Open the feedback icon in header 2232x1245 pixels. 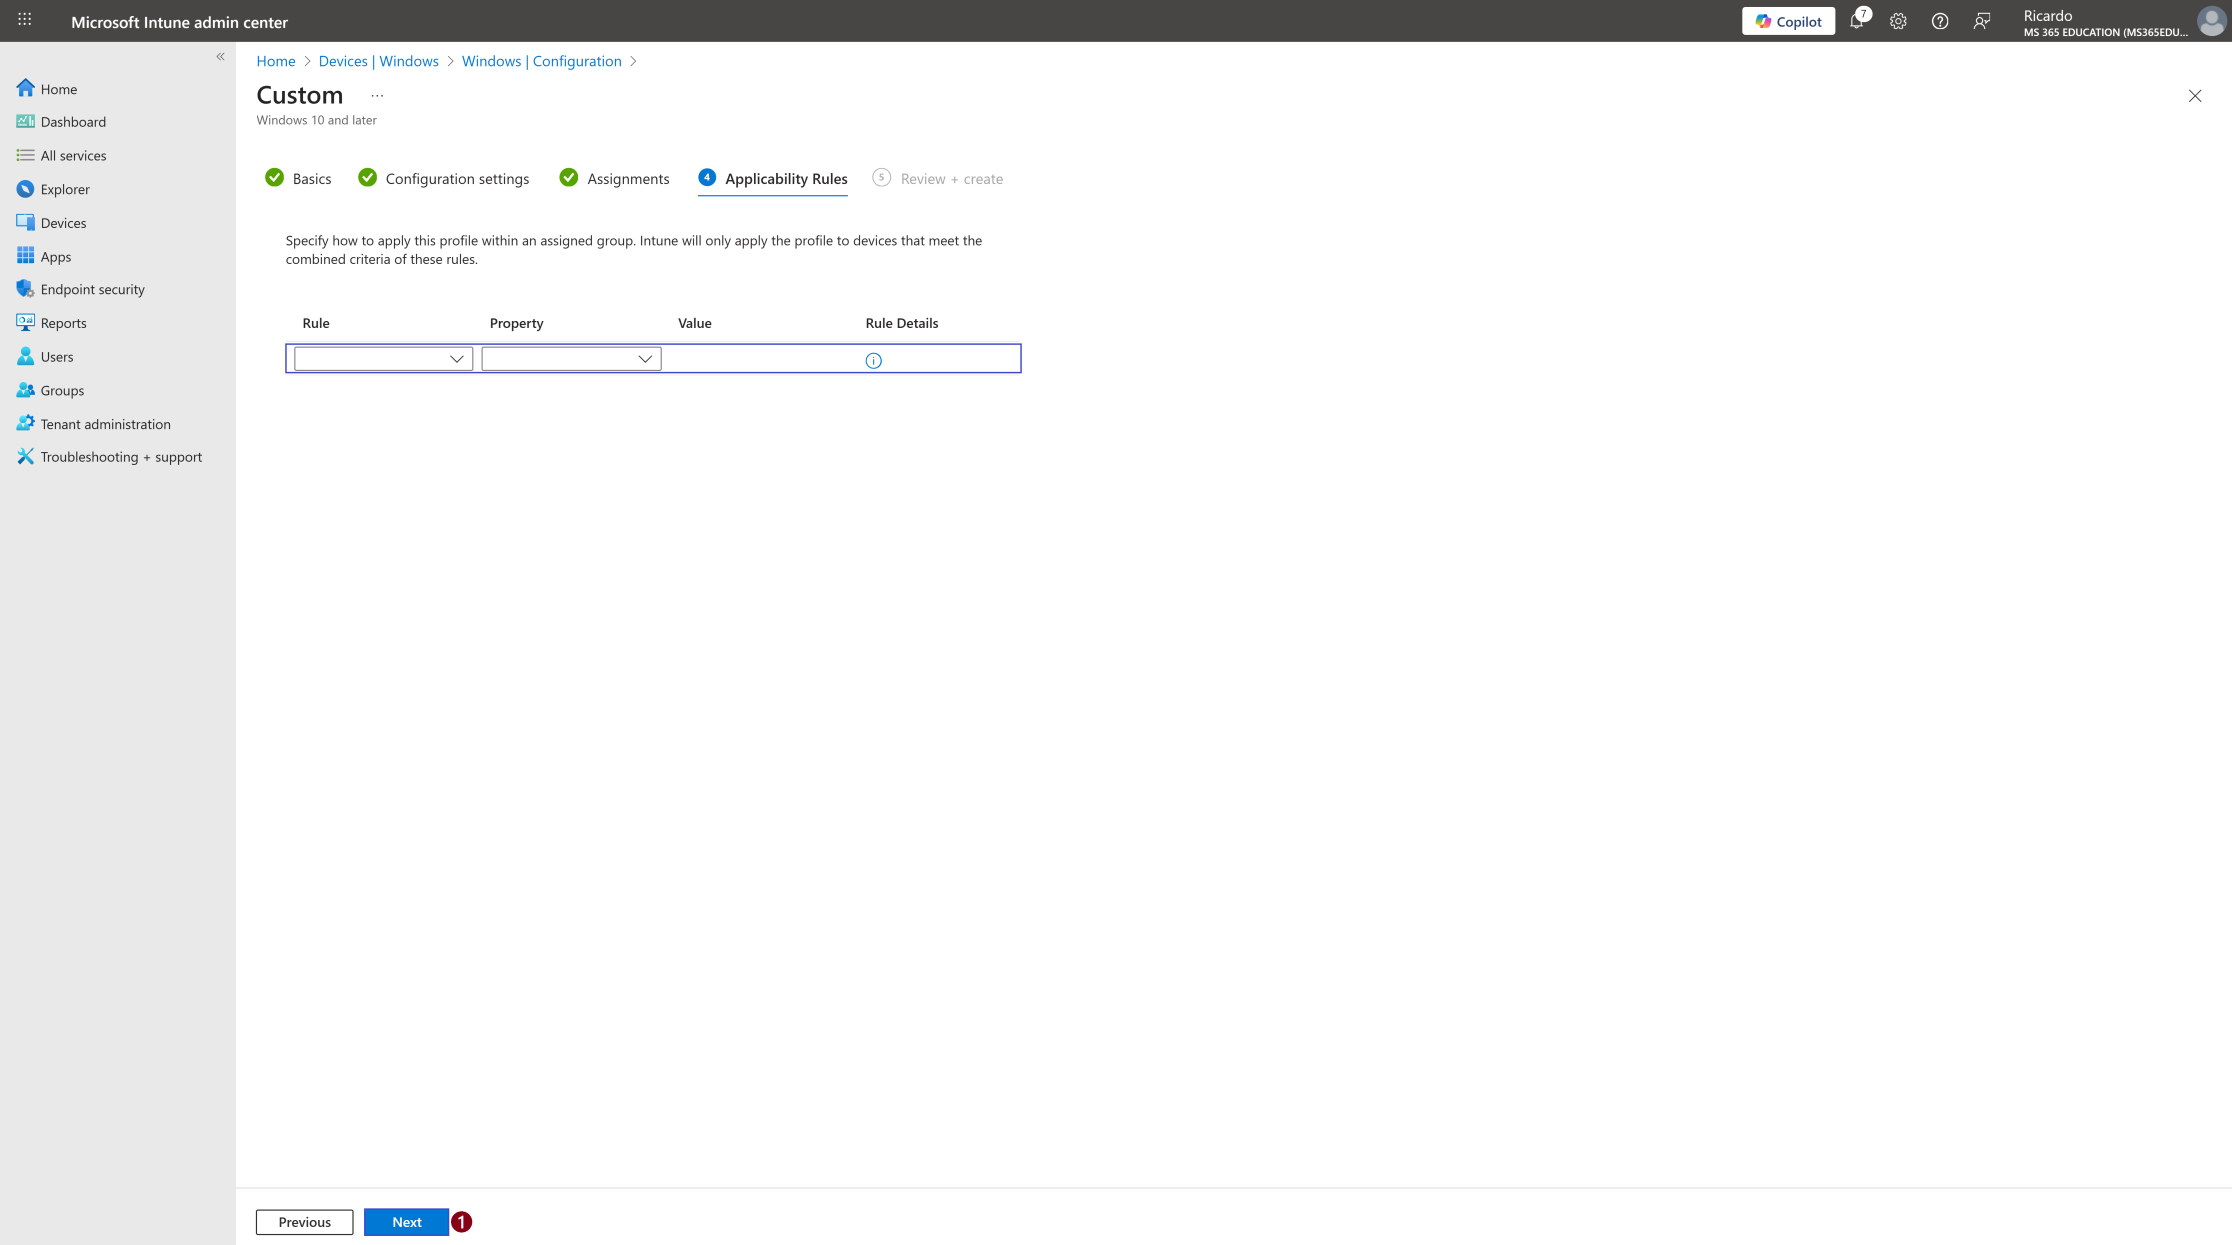(1982, 21)
